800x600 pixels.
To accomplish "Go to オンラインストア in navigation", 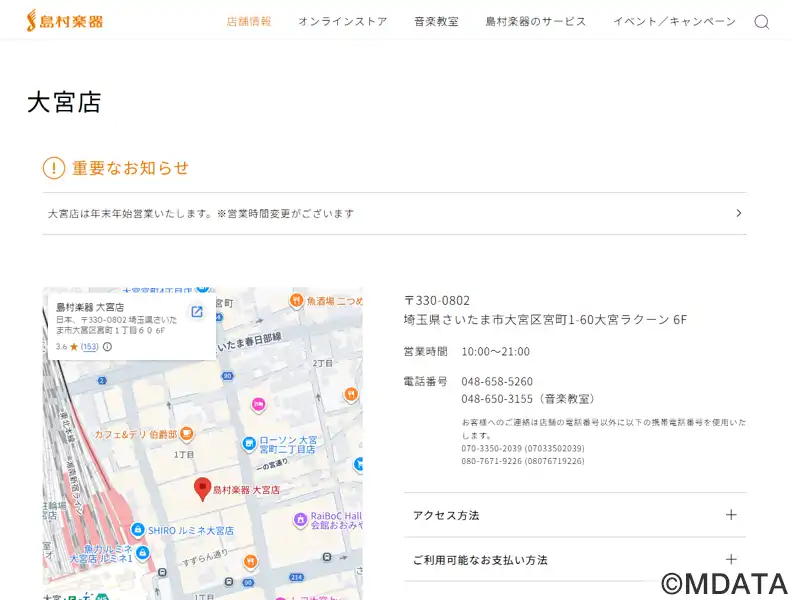I will click(x=342, y=22).
